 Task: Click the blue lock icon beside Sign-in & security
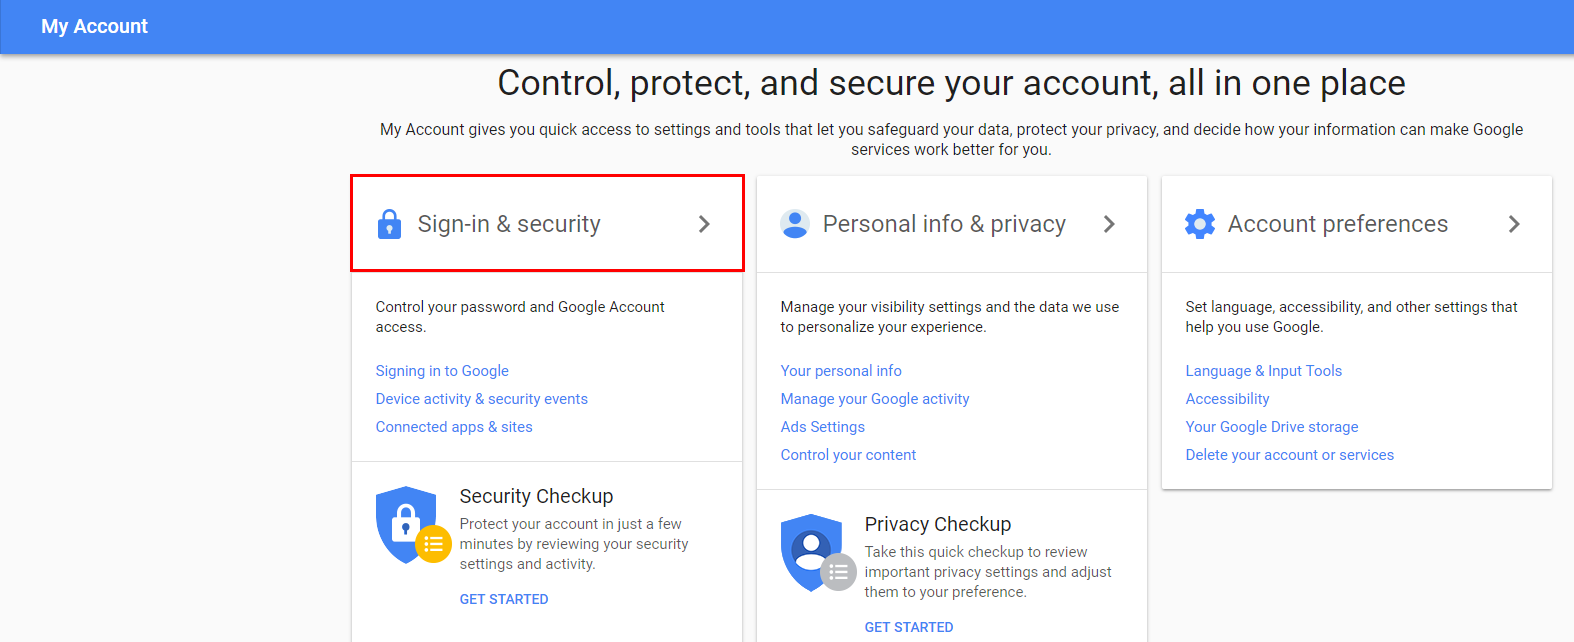click(x=389, y=224)
